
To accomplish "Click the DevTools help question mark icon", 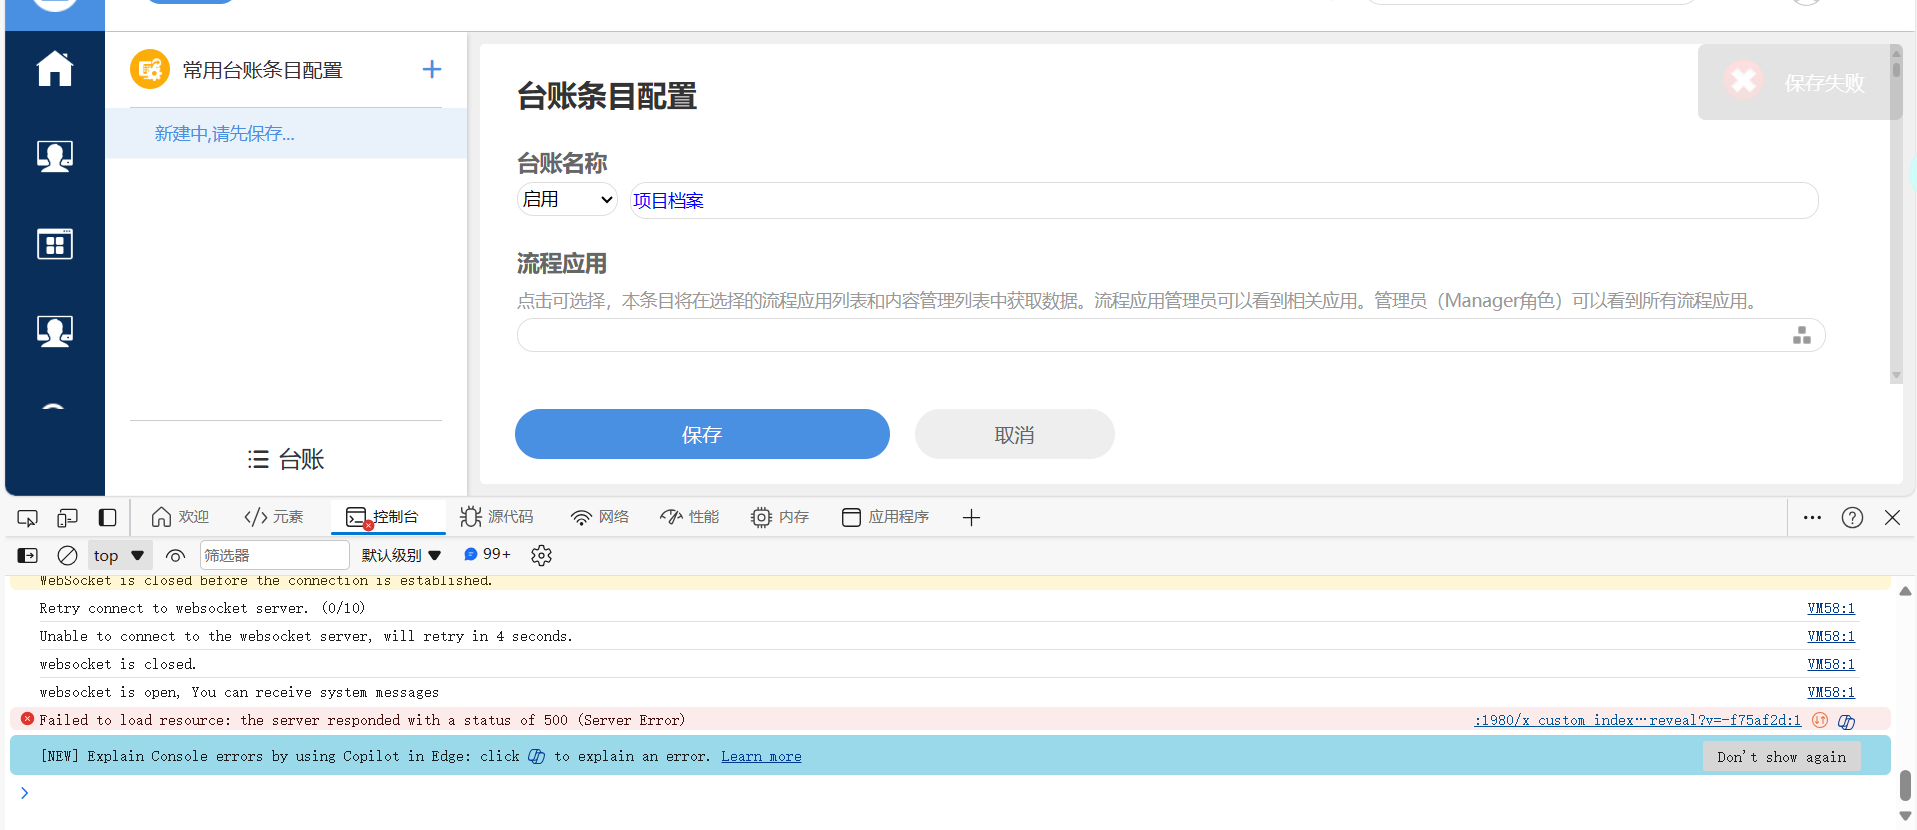I will (x=1852, y=517).
